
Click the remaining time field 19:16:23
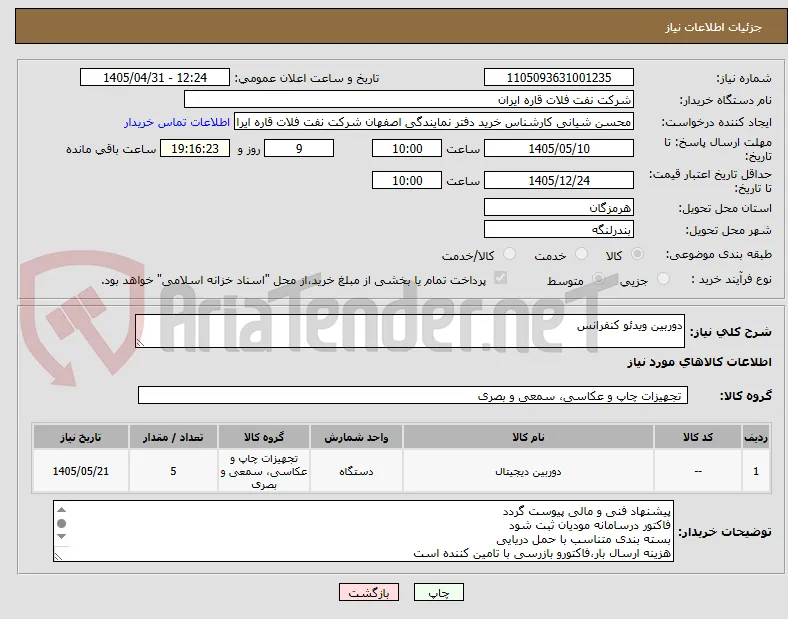[195, 149]
